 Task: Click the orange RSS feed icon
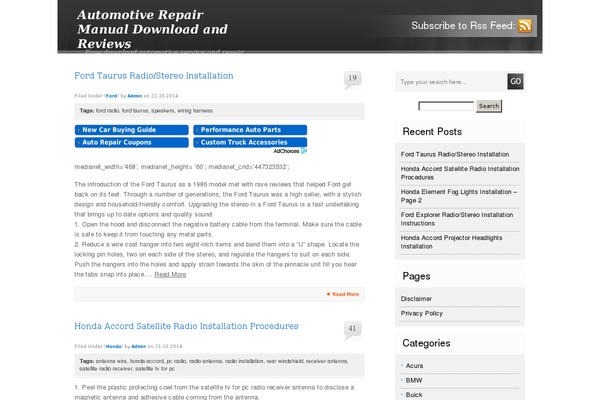click(x=525, y=26)
